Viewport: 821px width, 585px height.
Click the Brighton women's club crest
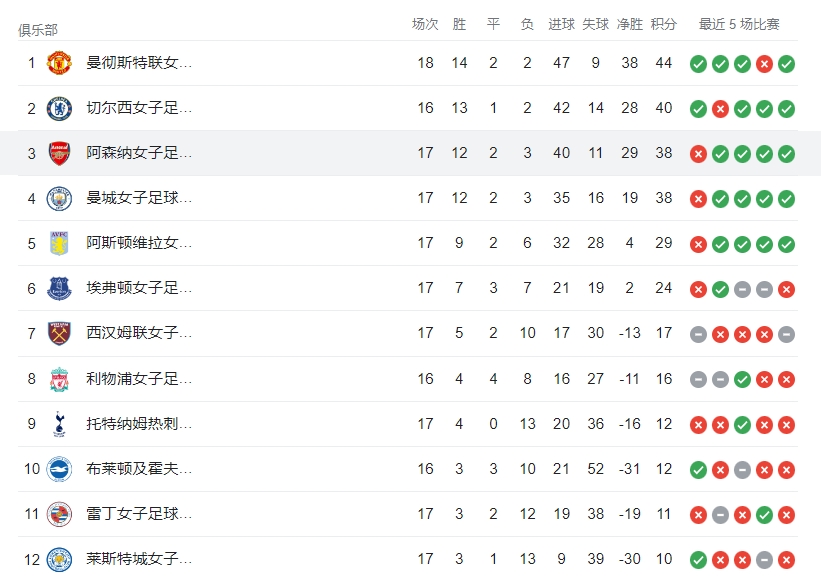point(59,469)
